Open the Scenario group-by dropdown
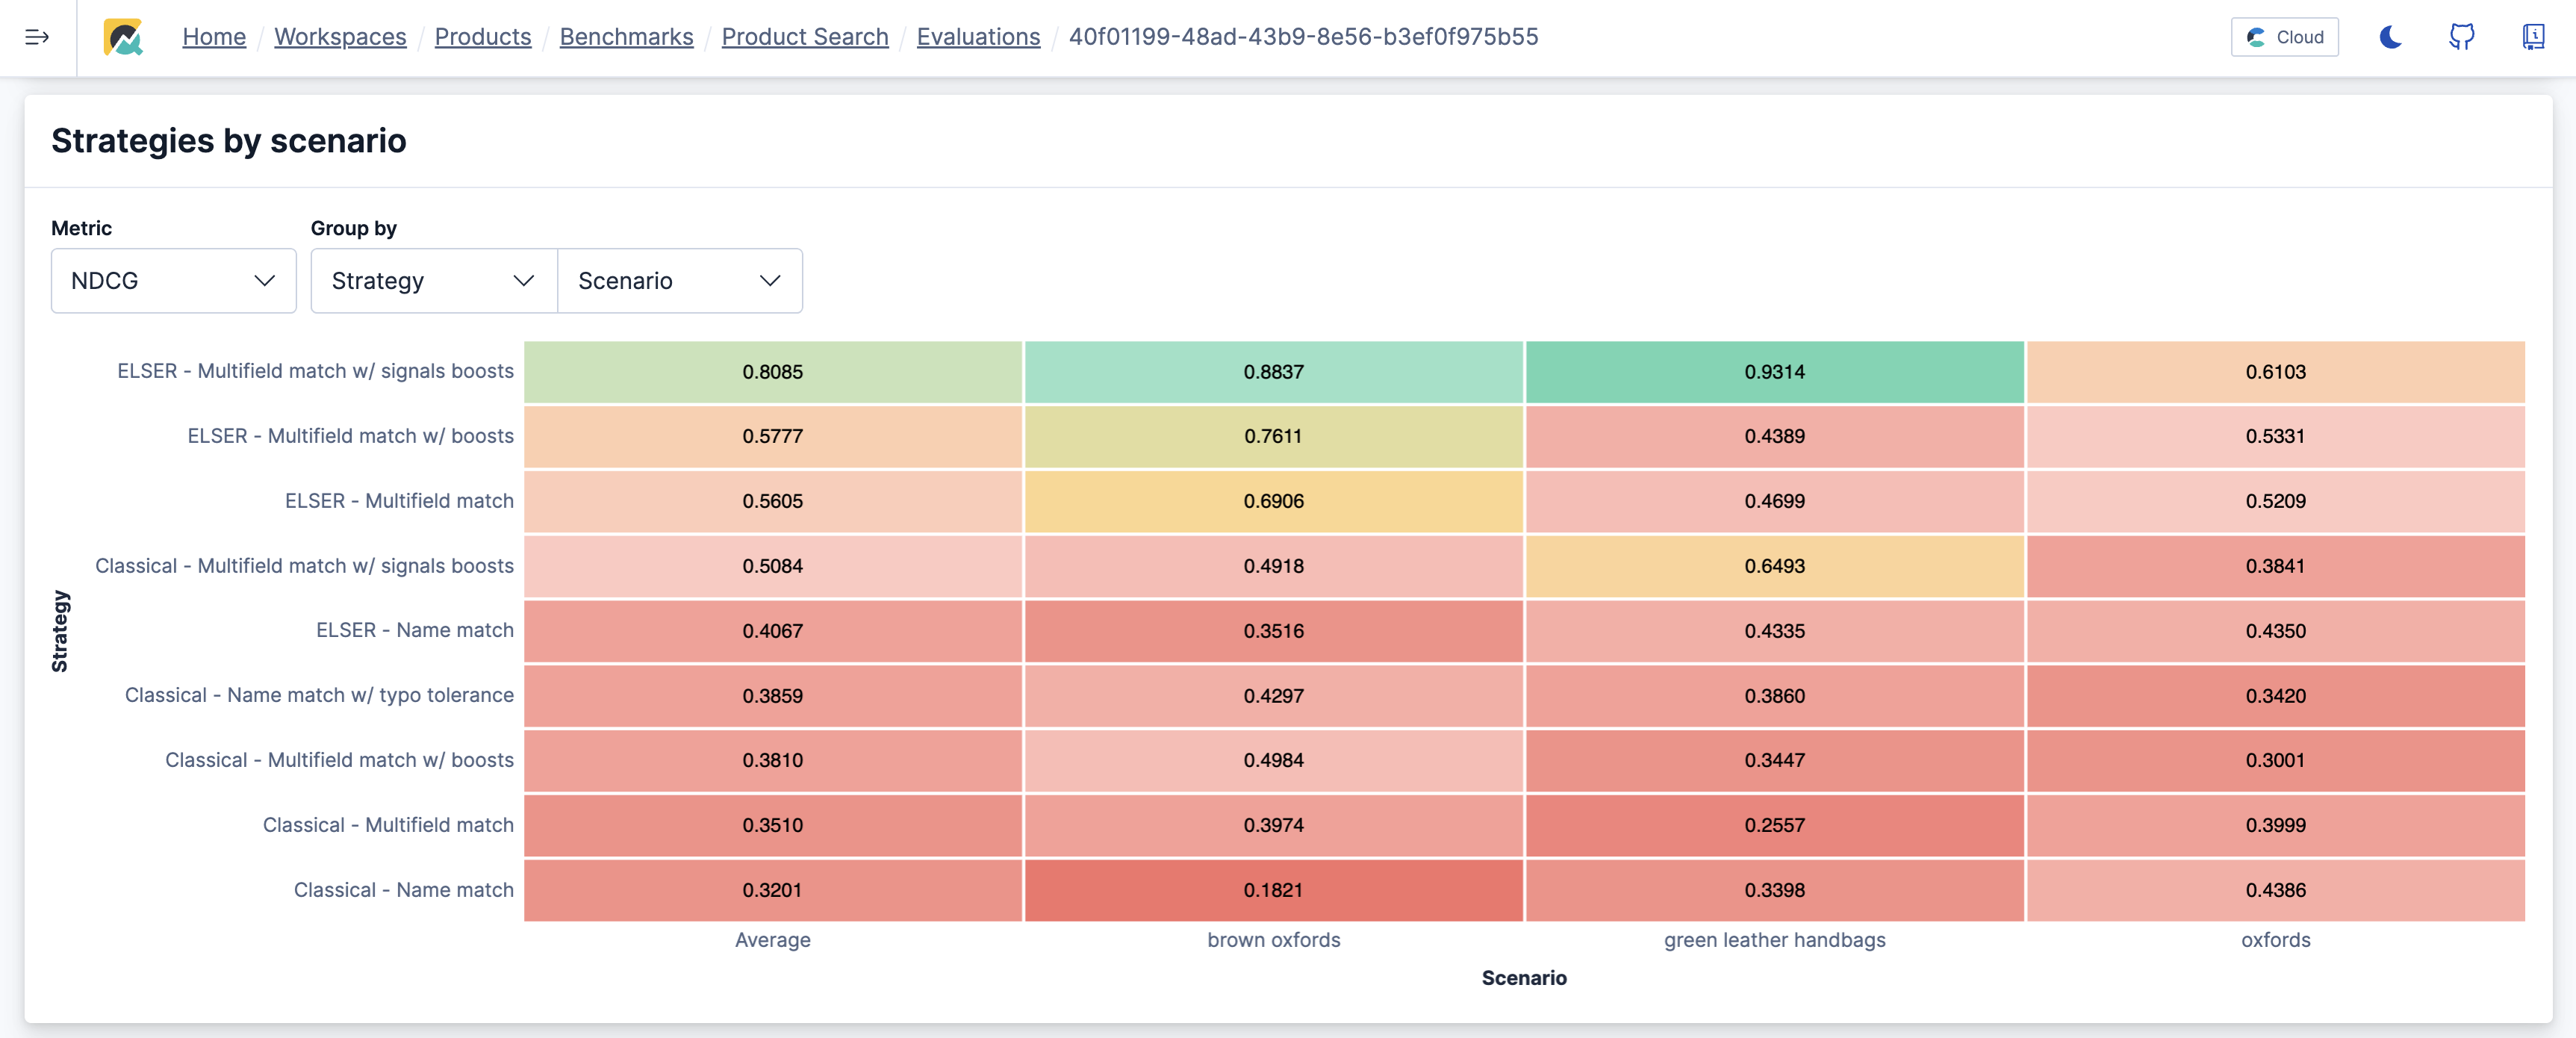 (x=679, y=281)
